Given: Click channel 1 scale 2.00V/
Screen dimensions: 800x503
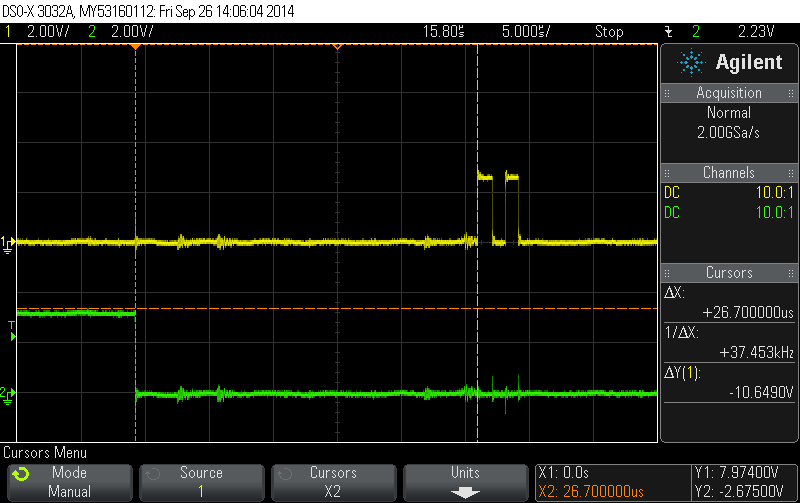Looking at the screenshot, I should click(48, 32).
